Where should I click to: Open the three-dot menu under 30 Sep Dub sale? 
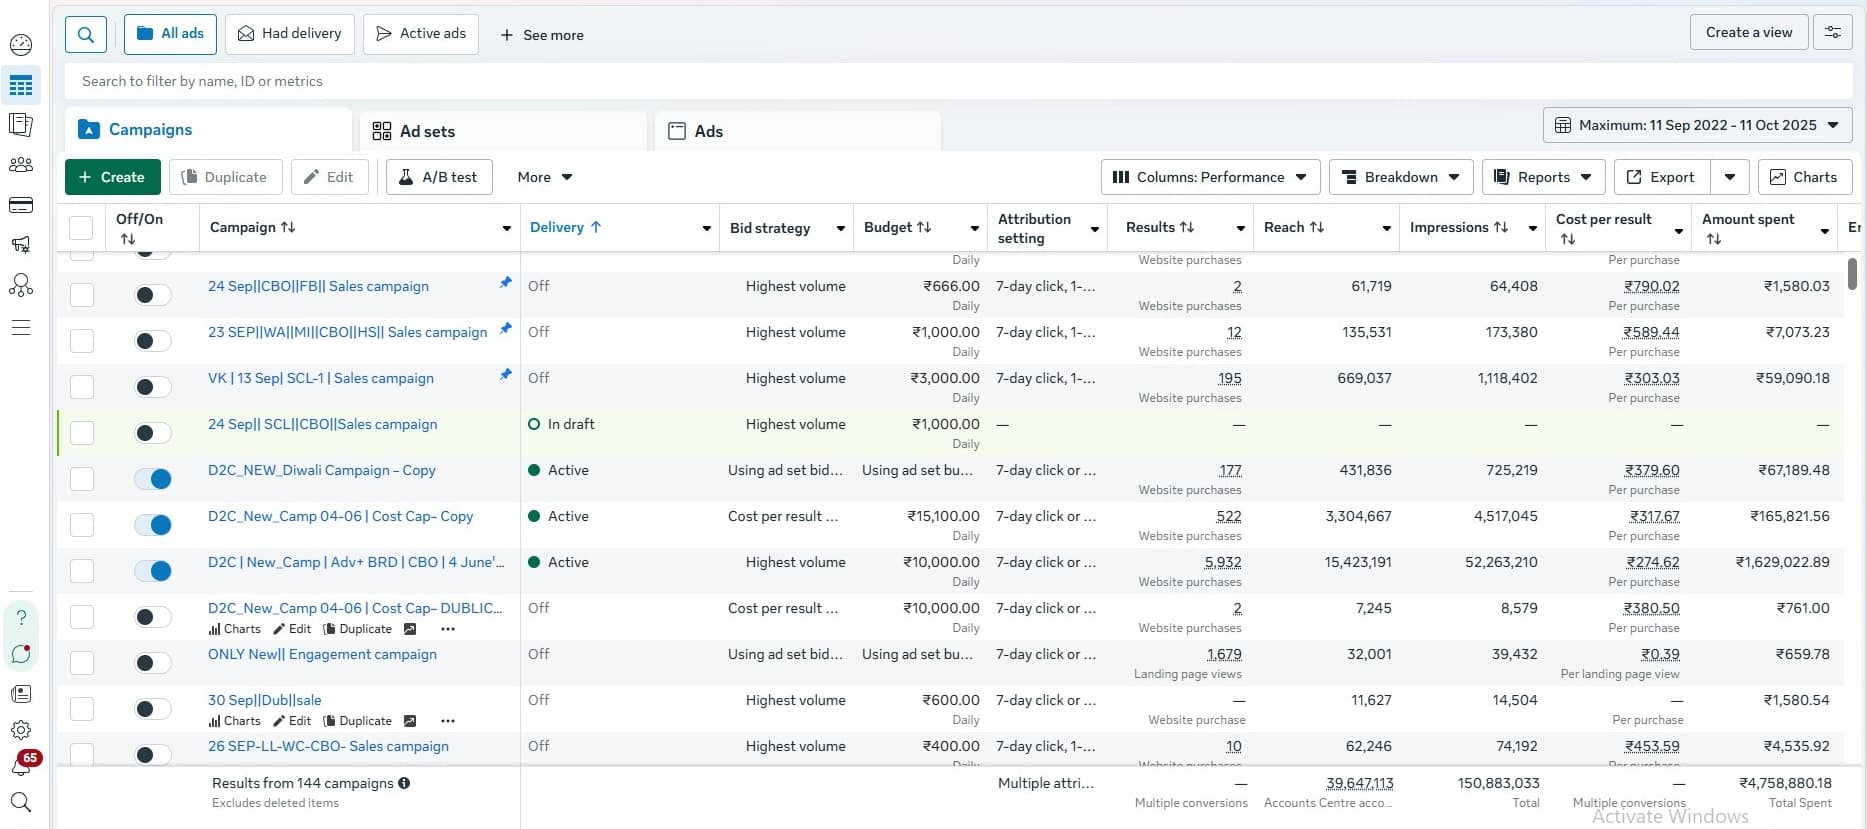tap(448, 721)
